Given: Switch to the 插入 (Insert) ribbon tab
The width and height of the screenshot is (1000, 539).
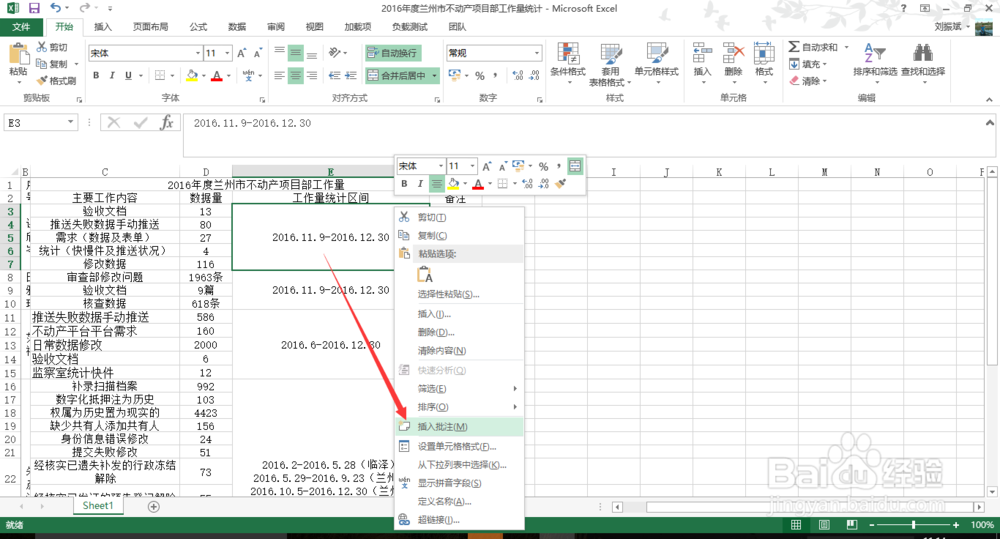Looking at the screenshot, I should point(103,27).
